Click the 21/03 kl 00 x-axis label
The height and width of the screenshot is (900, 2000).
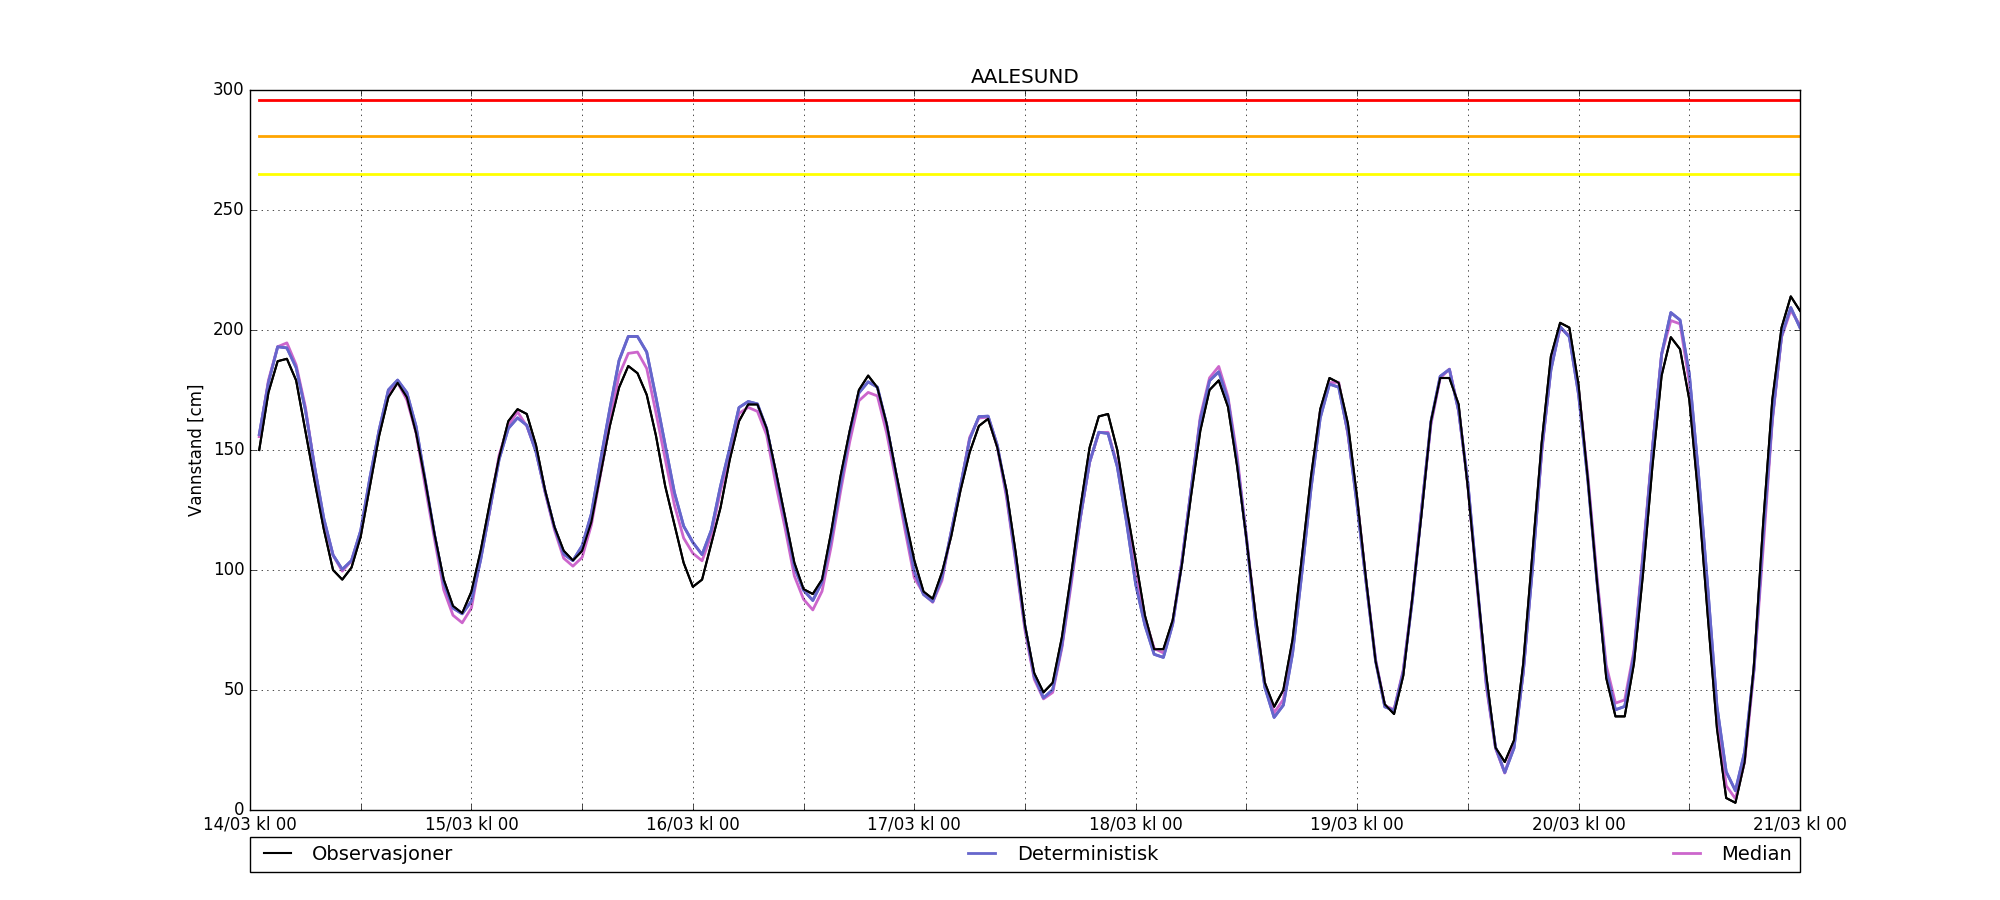pos(1799,825)
